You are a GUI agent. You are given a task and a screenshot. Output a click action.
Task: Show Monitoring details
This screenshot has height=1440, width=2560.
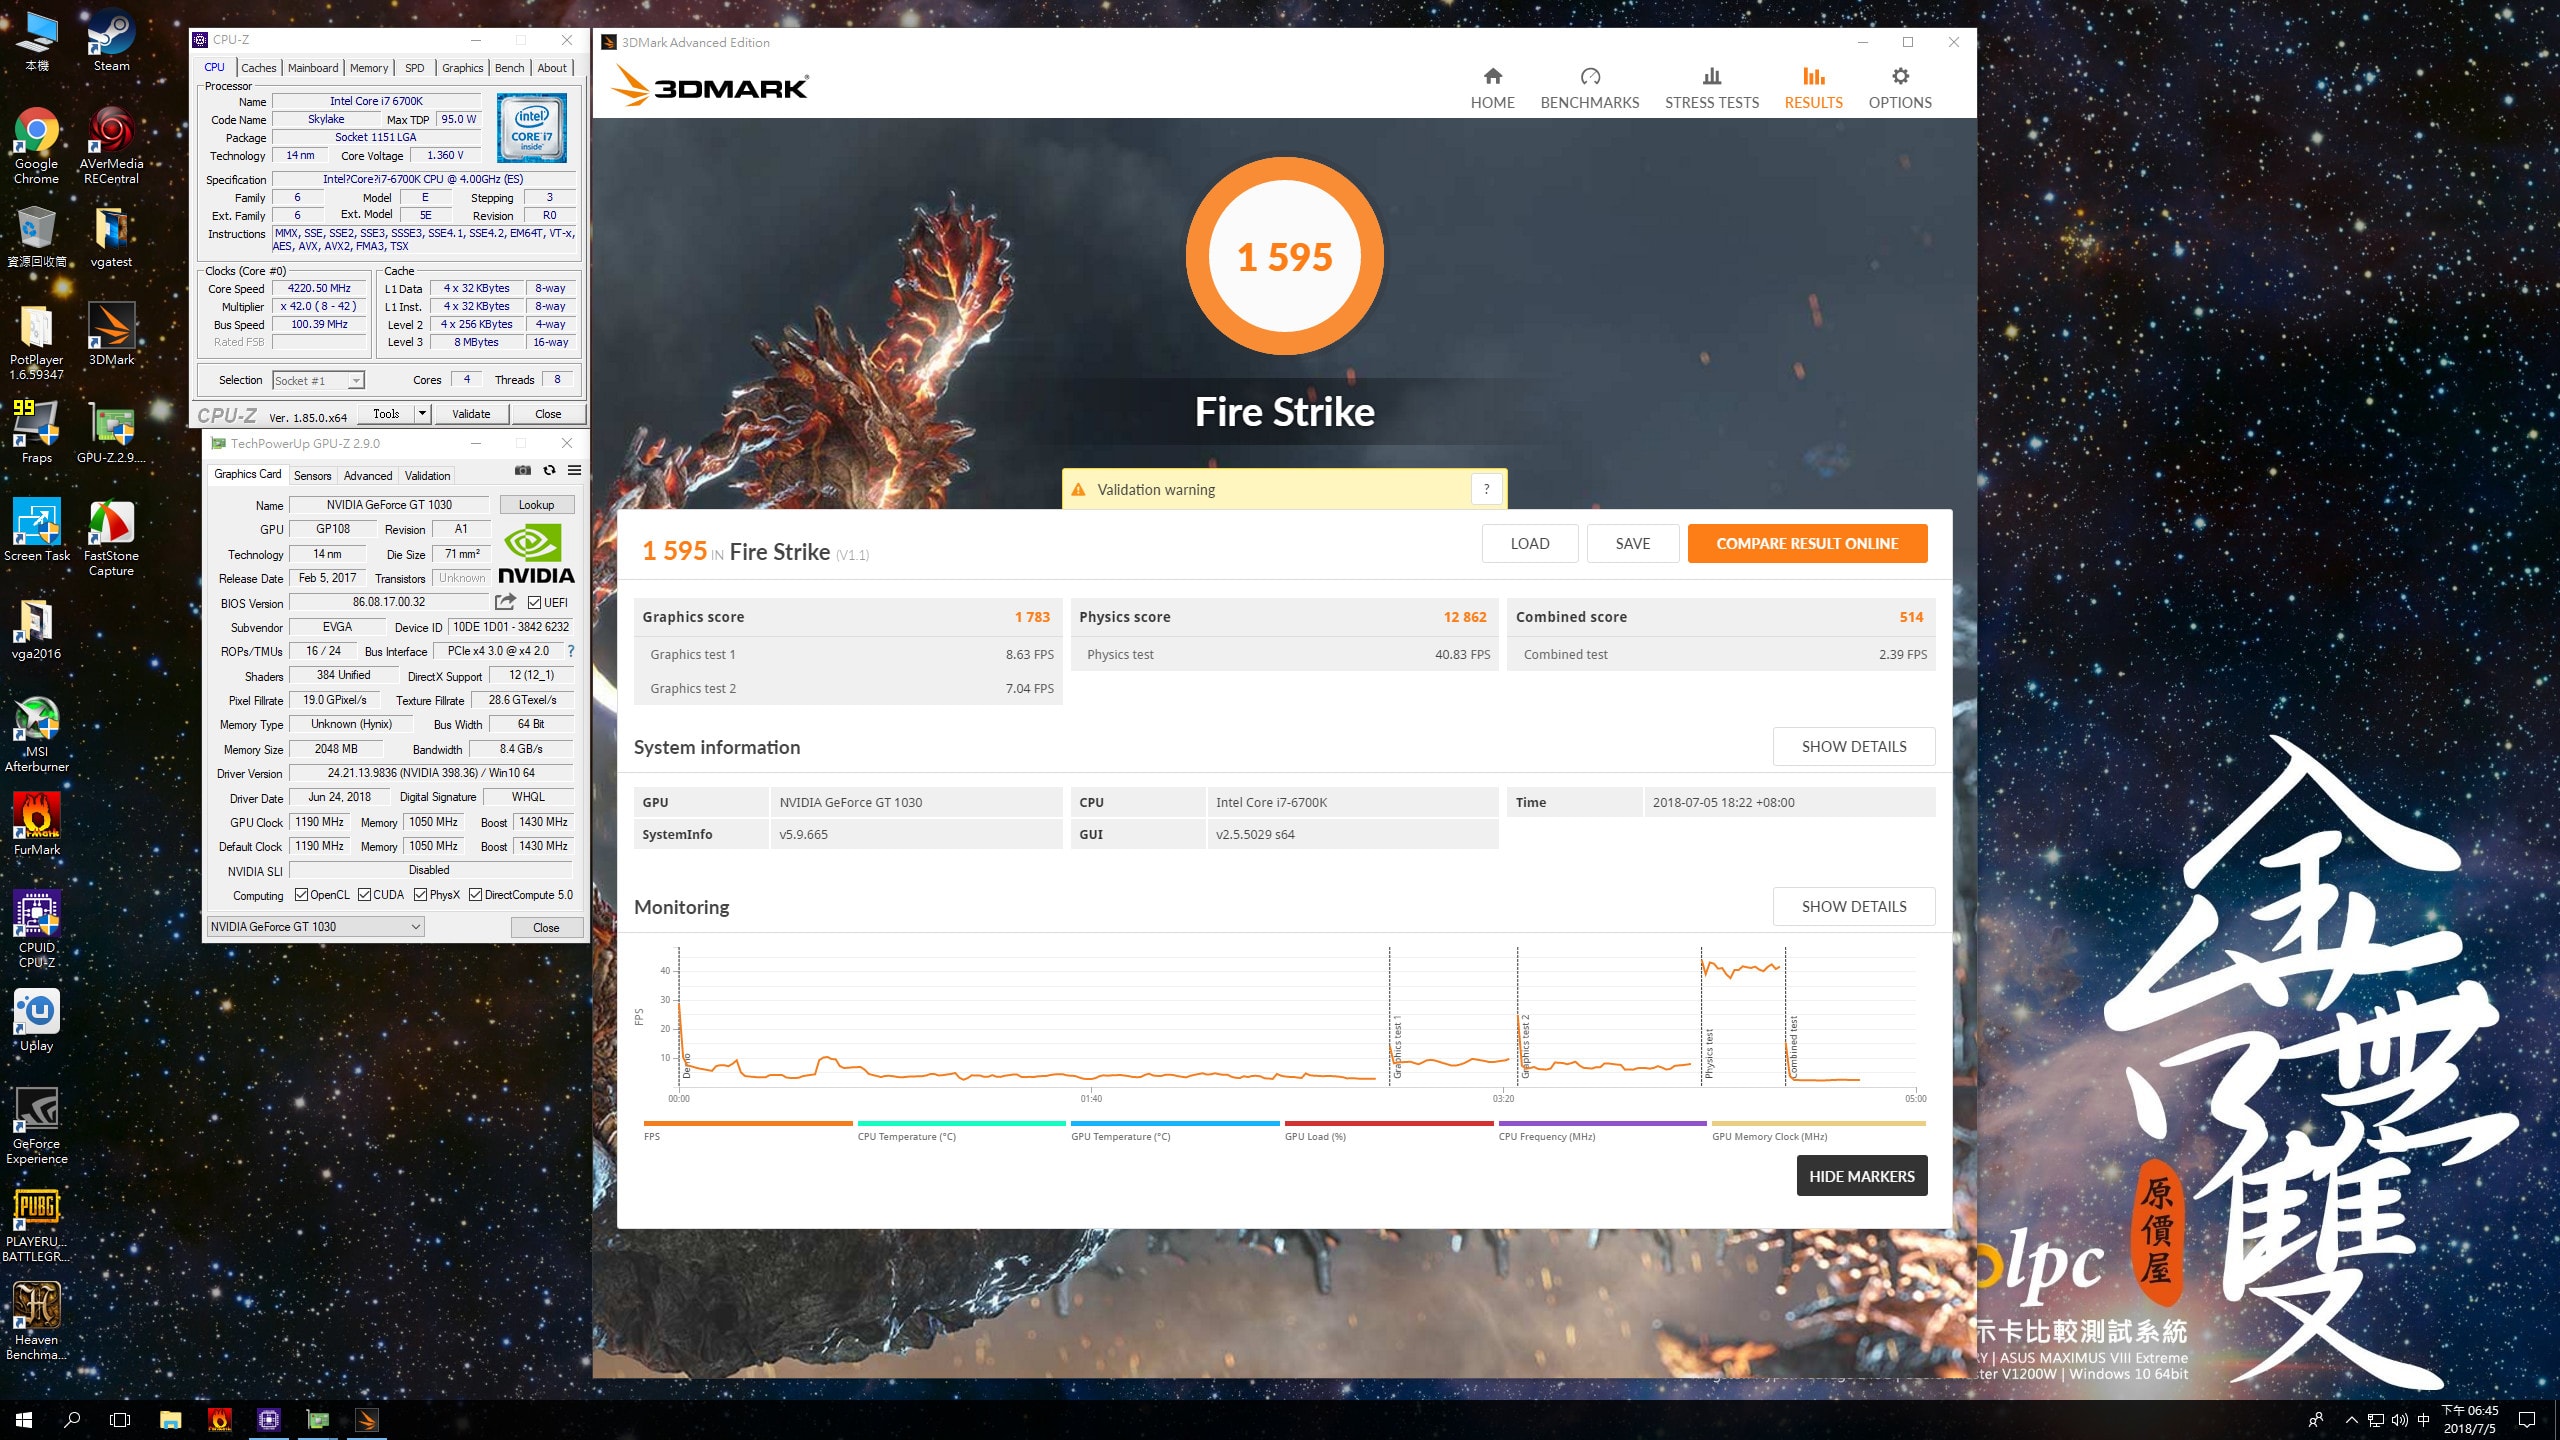tap(1853, 907)
